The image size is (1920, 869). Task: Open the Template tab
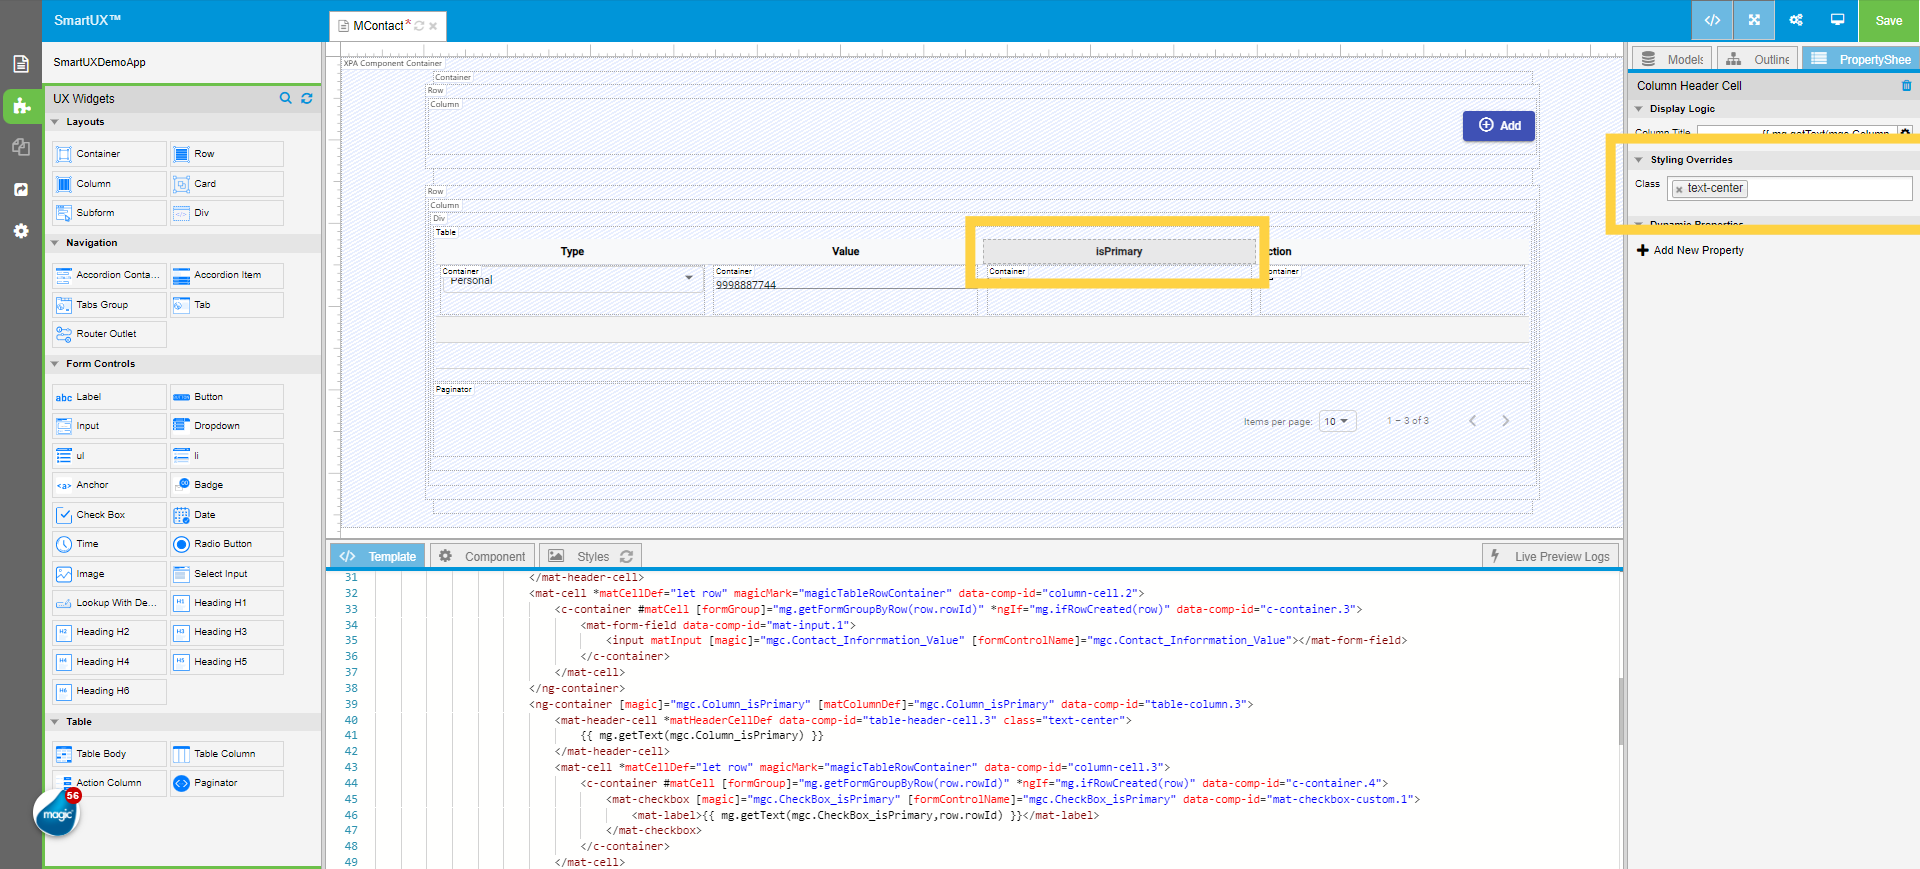pyautogui.click(x=378, y=556)
